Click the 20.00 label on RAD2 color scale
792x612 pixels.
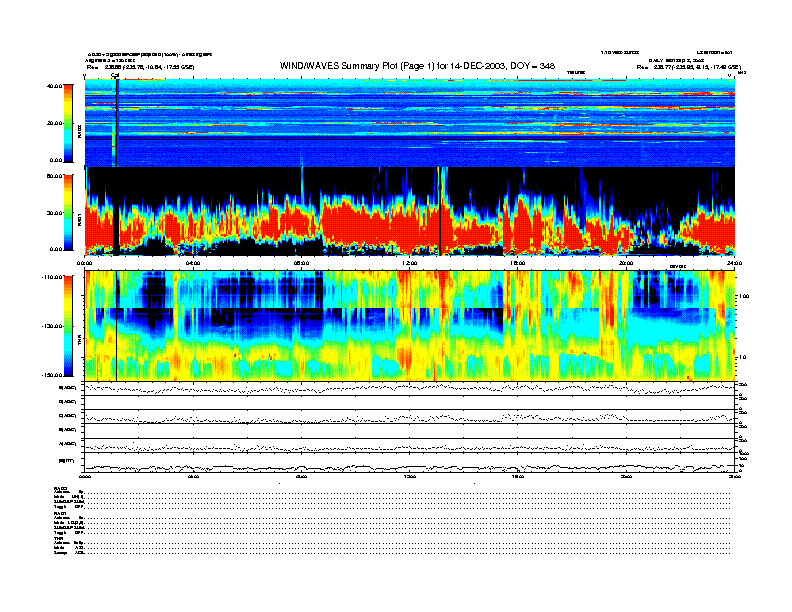point(55,123)
